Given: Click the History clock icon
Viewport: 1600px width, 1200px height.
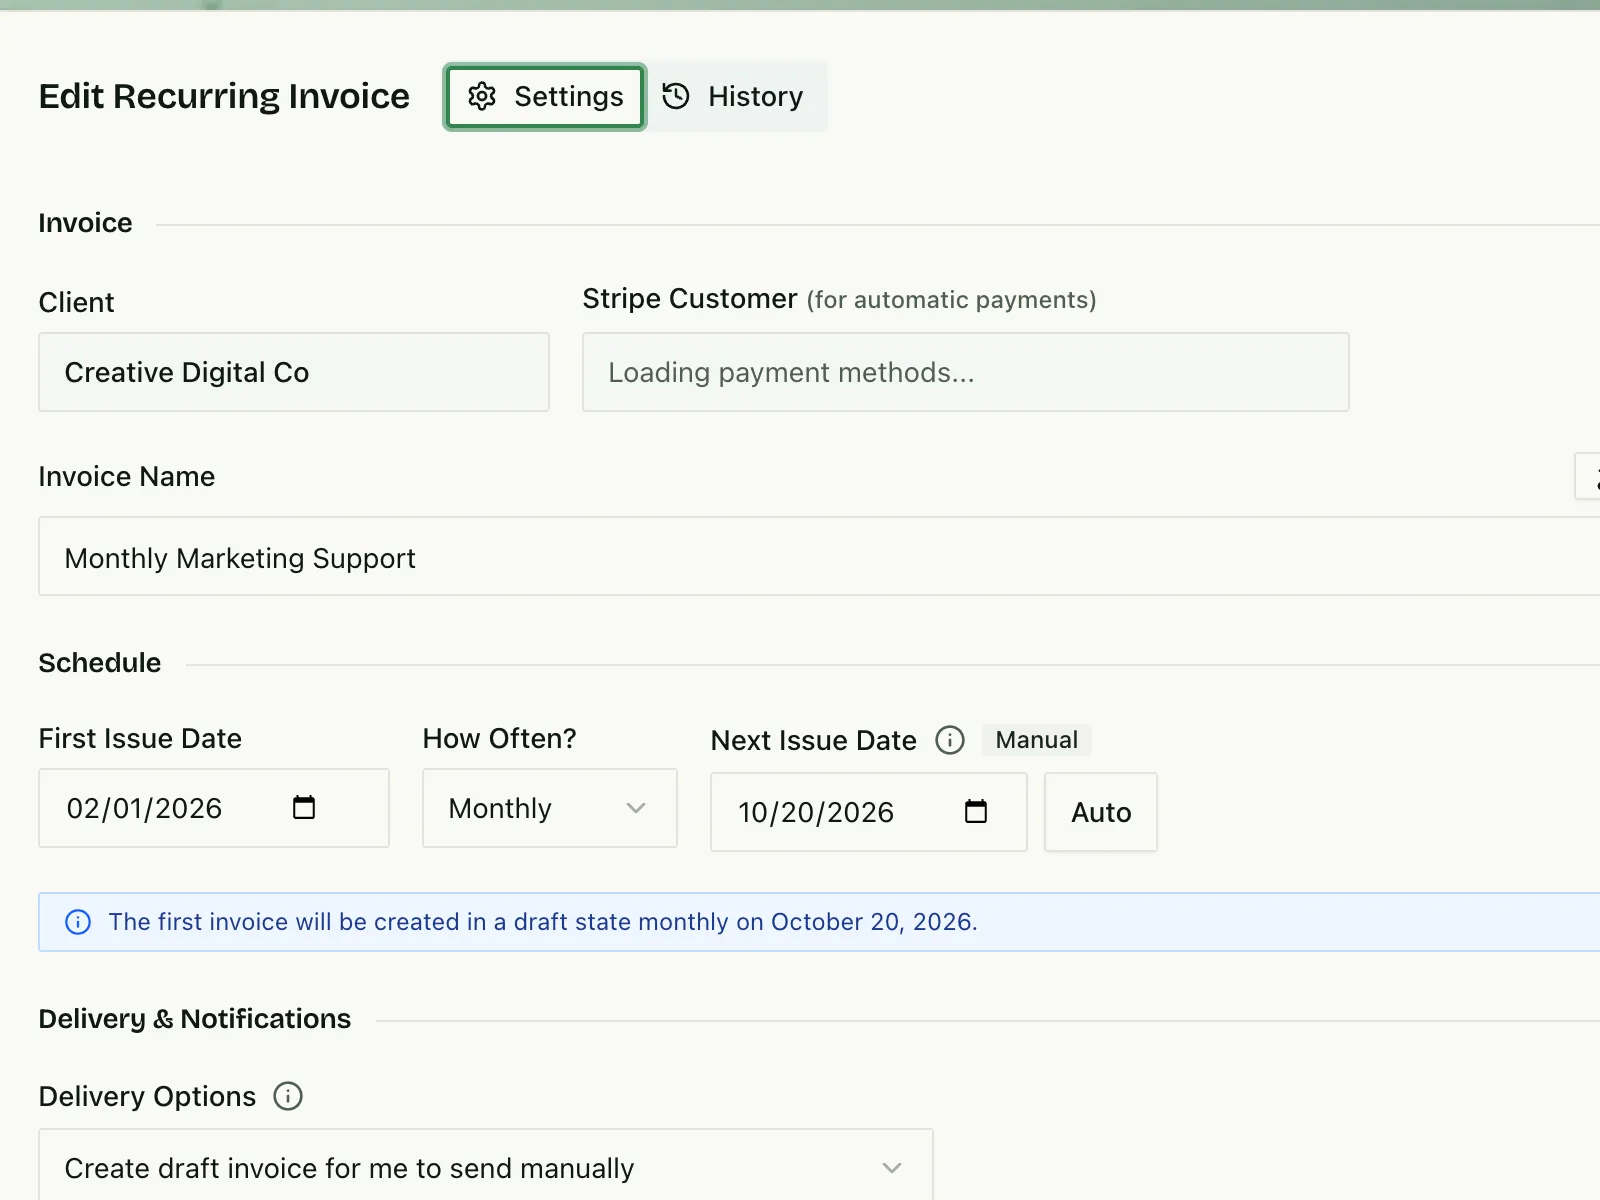Looking at the screenshot, I should (x=676, y=96).
